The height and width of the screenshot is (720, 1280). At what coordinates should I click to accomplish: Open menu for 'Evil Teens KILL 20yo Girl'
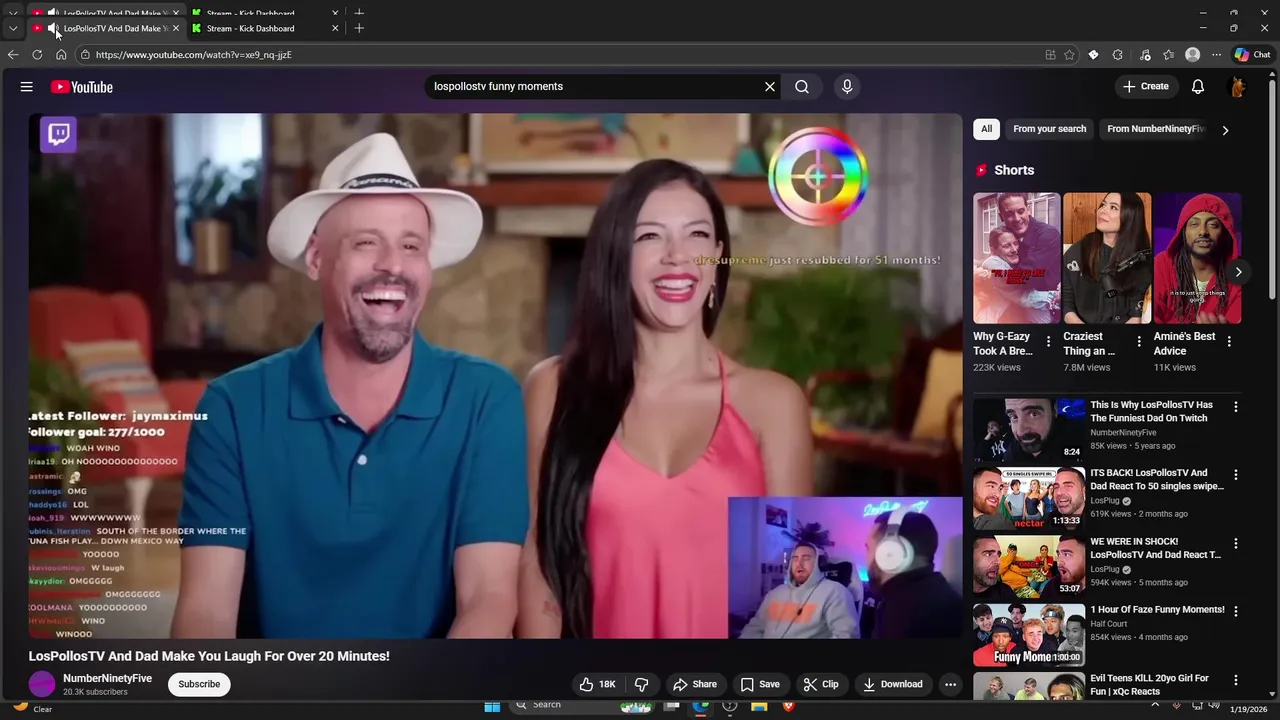click(x=1236, y=679)
